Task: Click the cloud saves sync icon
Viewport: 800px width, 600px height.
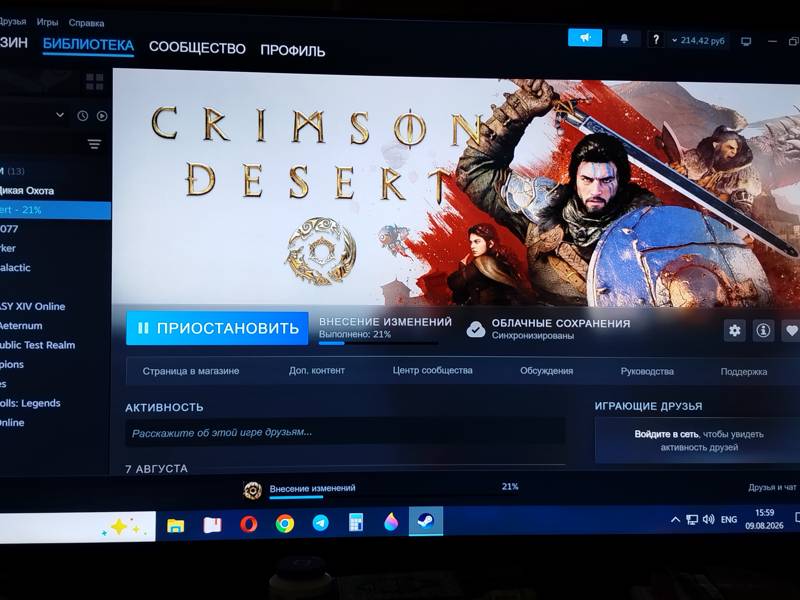Action: coord(476,330)
